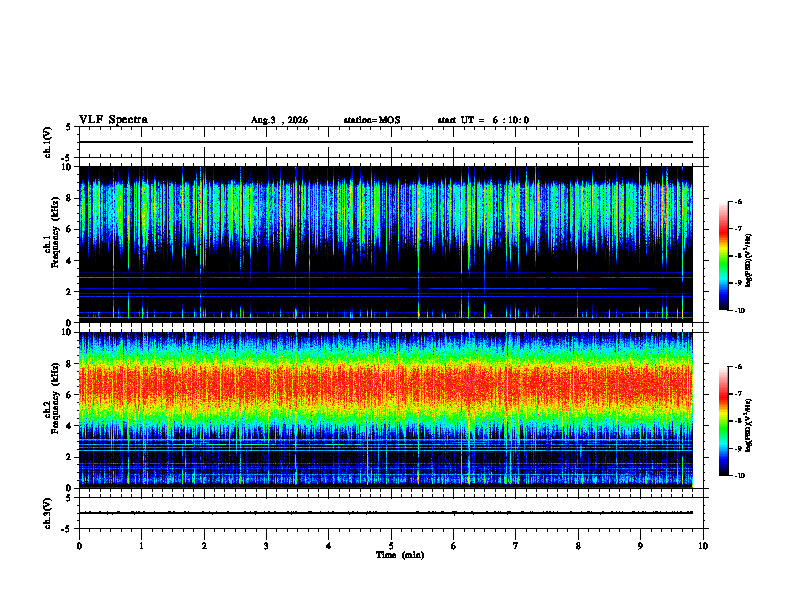Click time axis tick label "1"

[x=142, y=546]
